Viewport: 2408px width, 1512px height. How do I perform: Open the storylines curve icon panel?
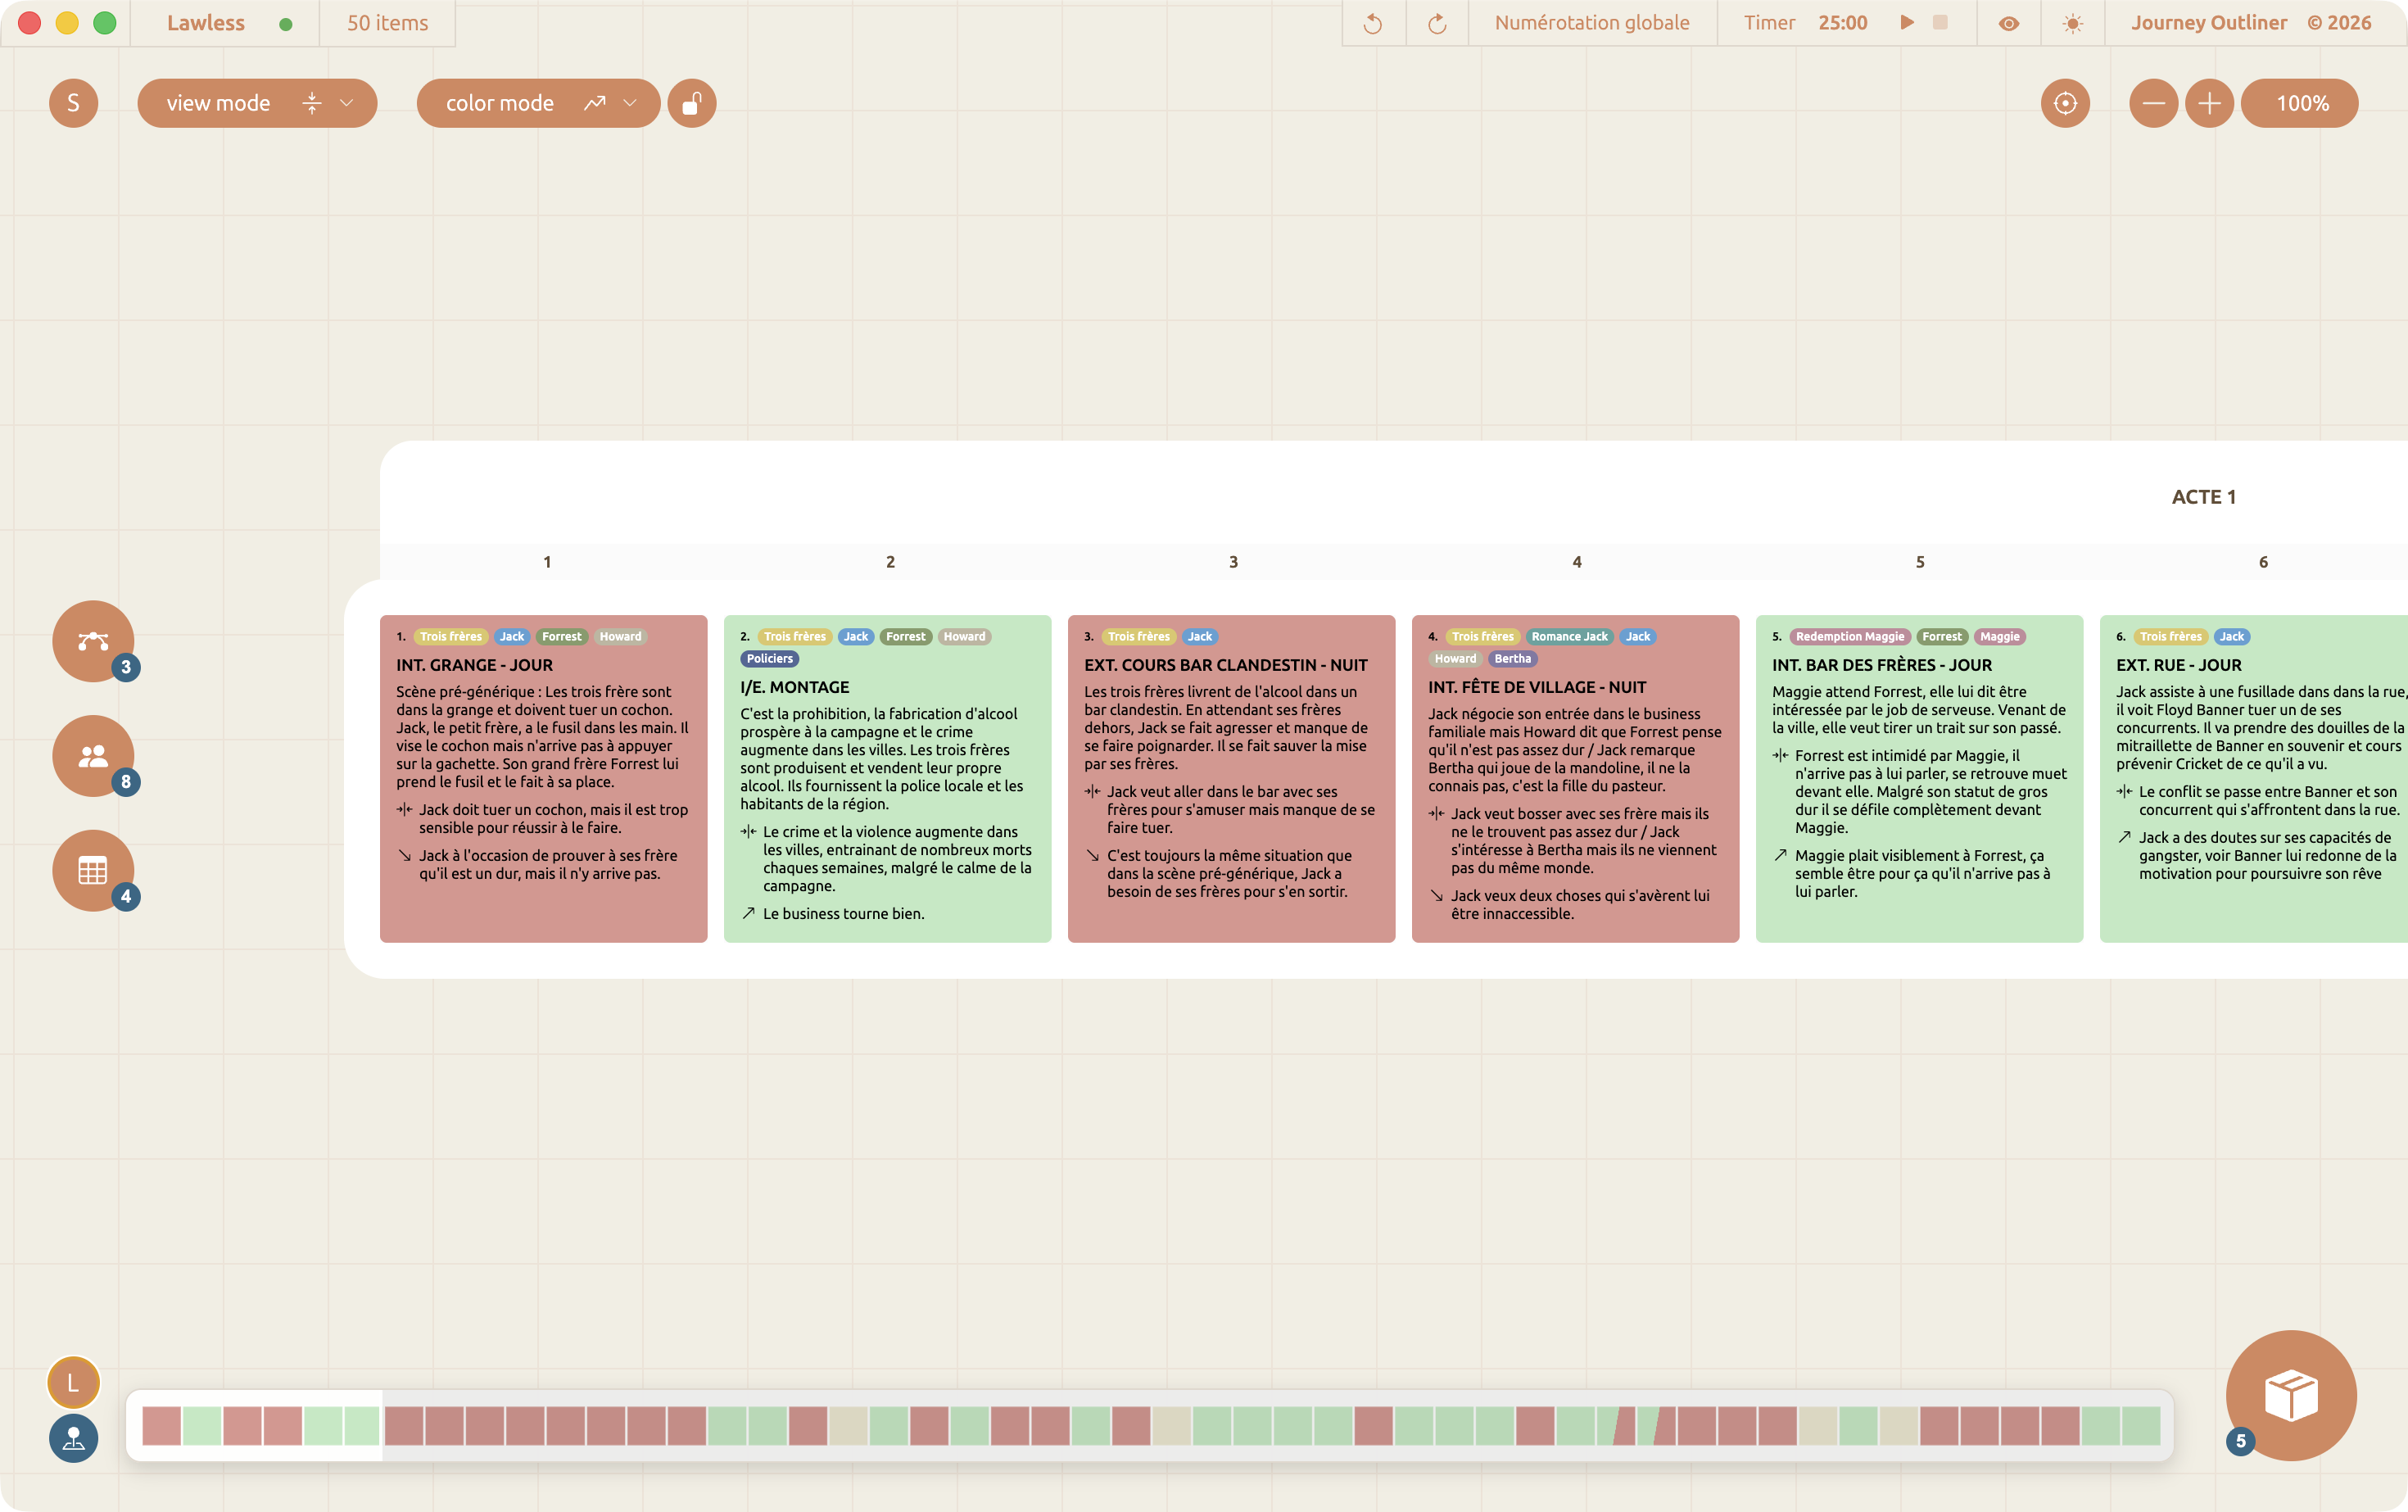coord(93,641)
